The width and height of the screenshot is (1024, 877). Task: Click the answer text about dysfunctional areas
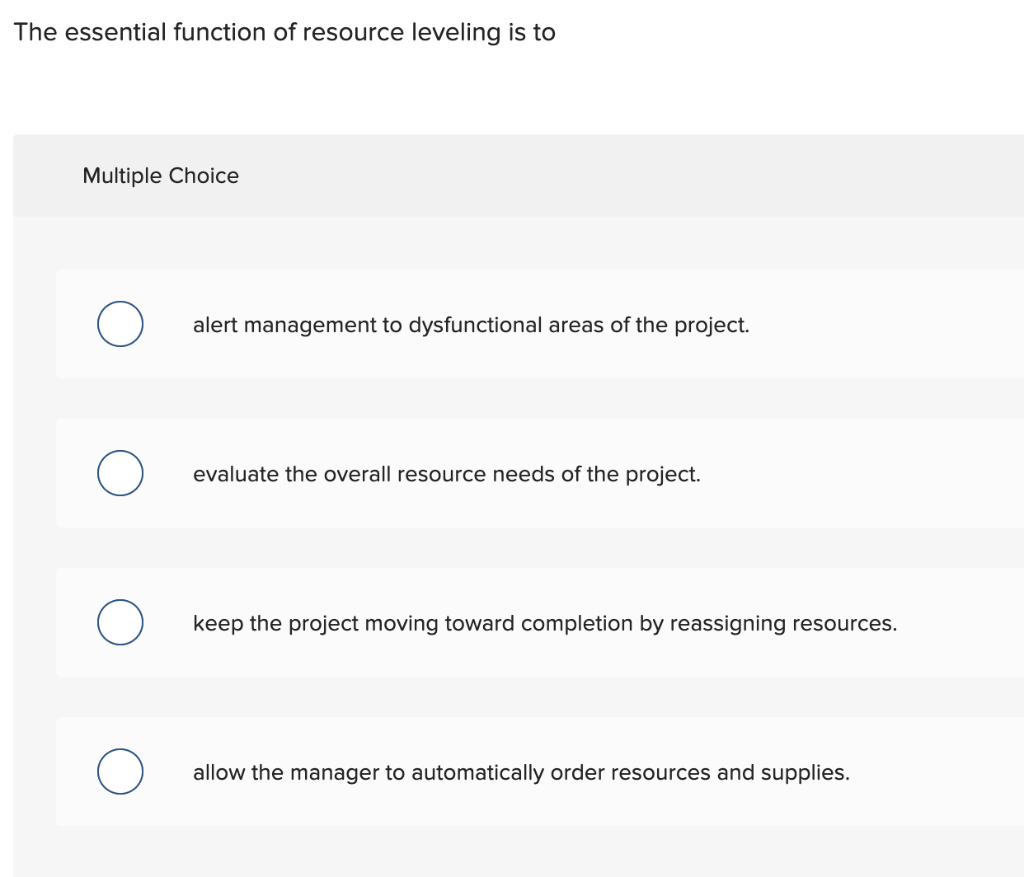[x=470, y=325]
